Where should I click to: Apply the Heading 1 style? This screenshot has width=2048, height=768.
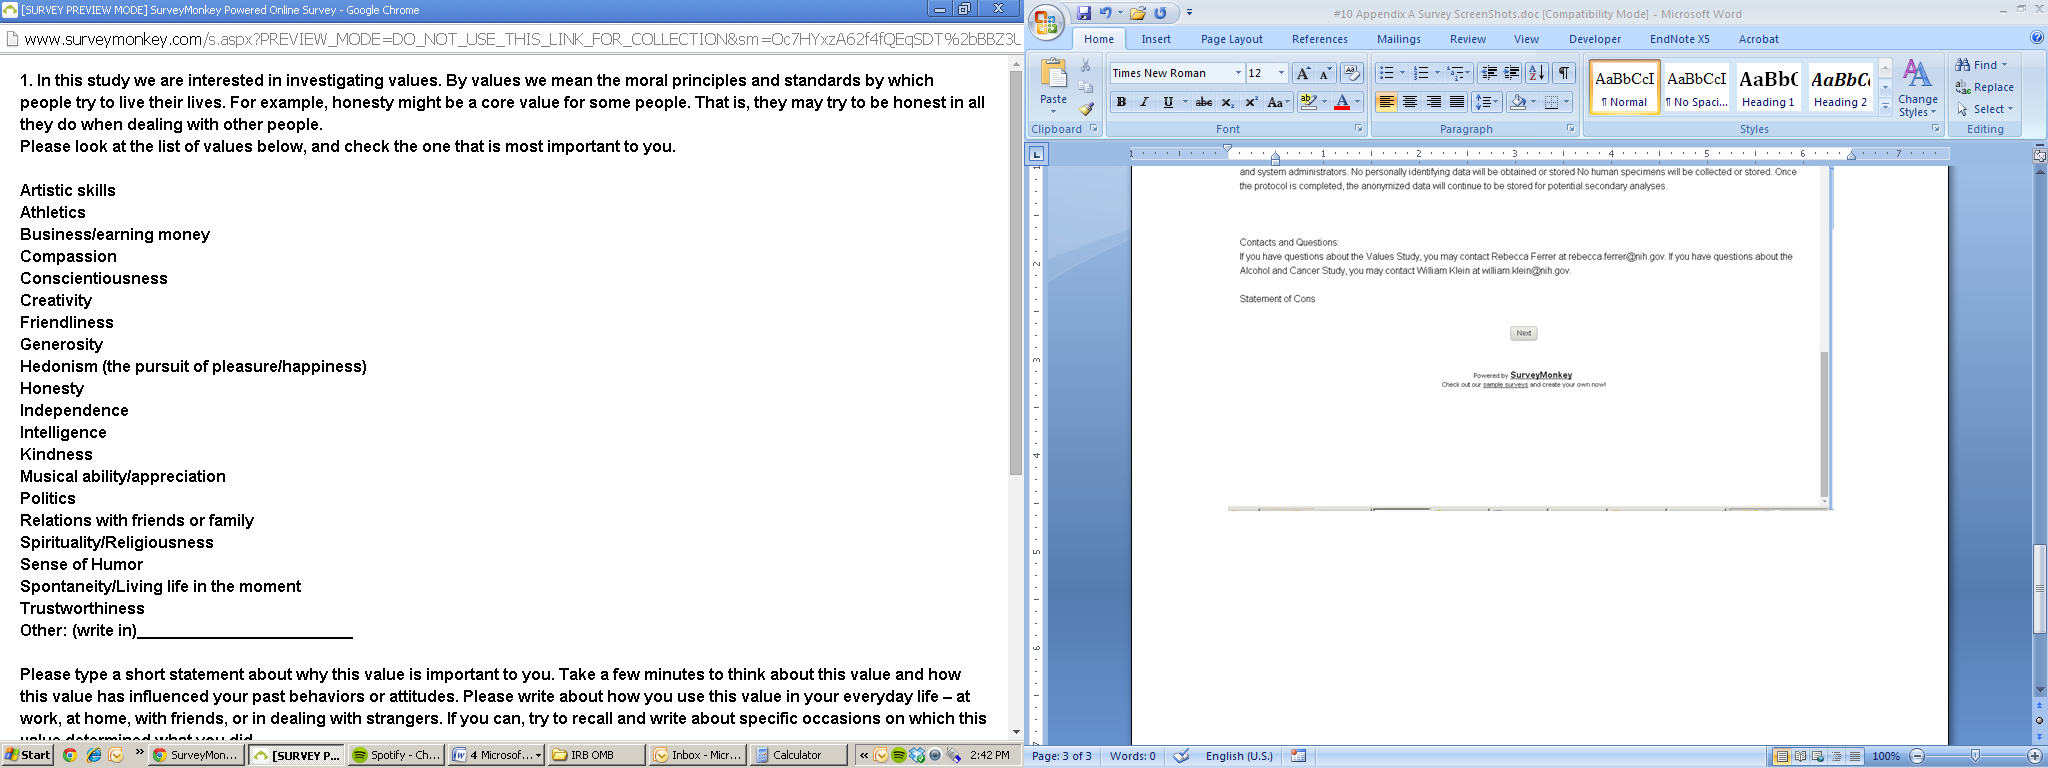pyautogui.click(x=1768, y=87)
